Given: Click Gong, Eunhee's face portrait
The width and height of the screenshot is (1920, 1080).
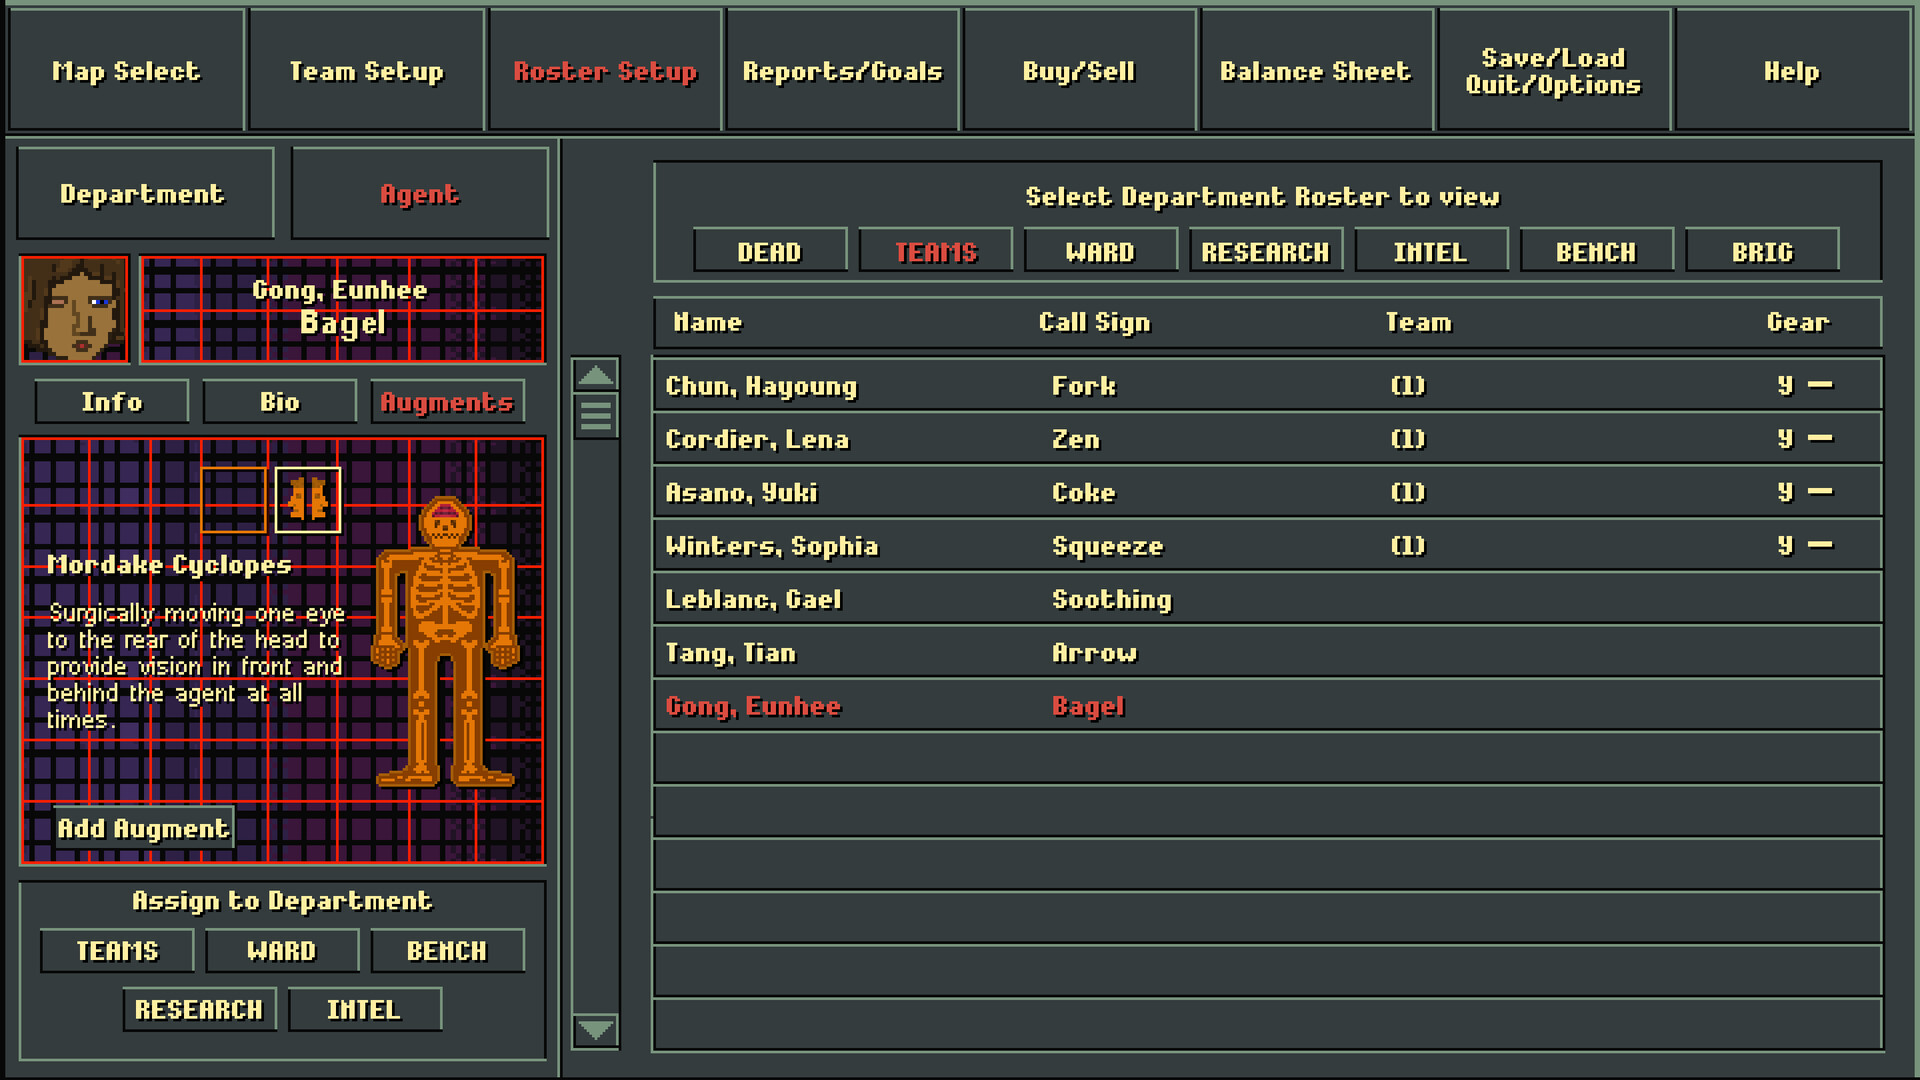Looking at the screenshot, I should point(75,308).
